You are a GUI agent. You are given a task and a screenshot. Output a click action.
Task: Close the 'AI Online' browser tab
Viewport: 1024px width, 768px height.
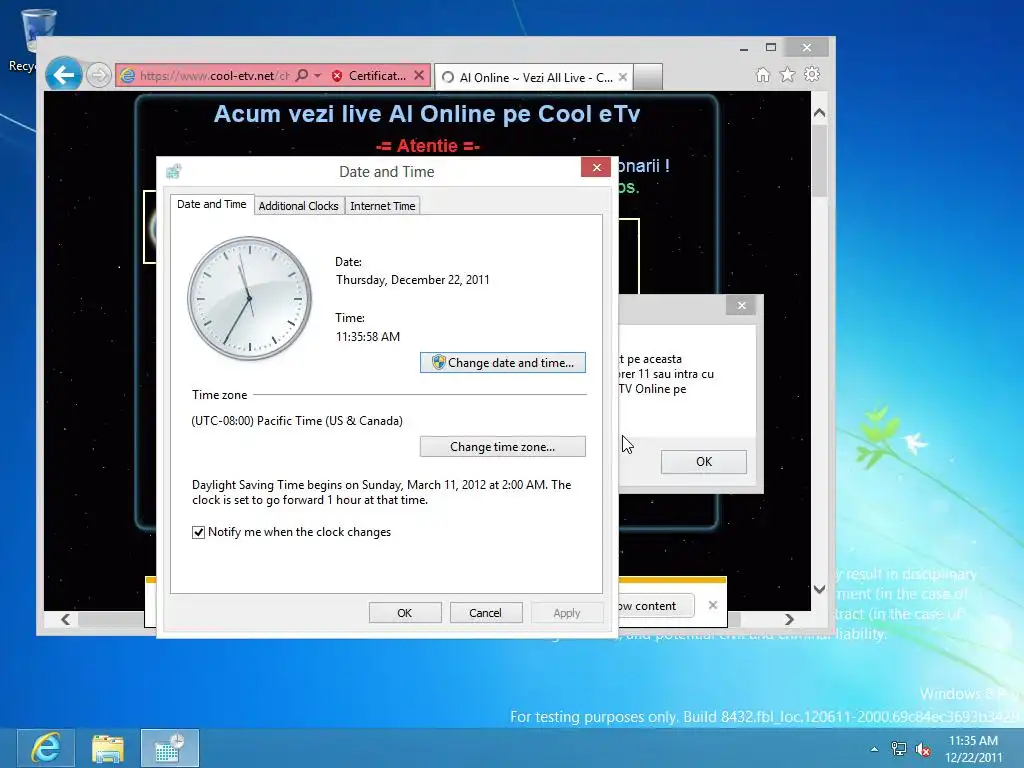click(x=622, y=77)
